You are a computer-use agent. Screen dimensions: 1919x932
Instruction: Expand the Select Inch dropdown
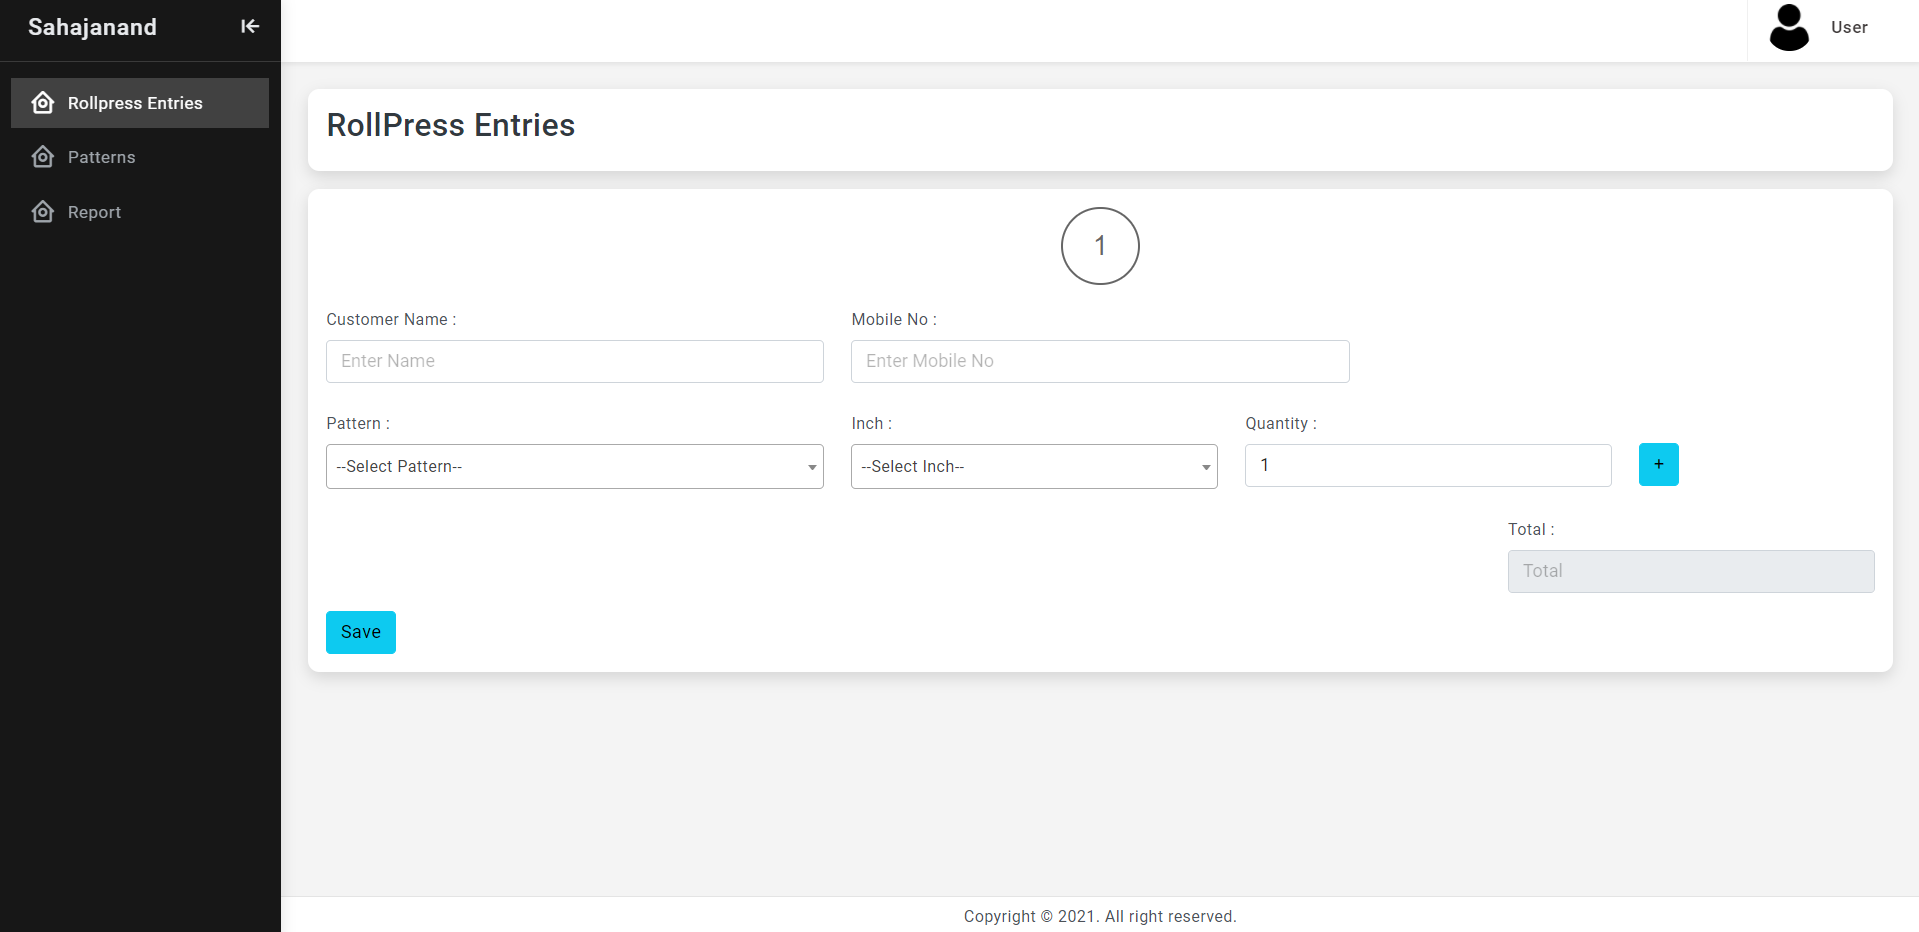pyautogui.click(x=1034, y=466)
